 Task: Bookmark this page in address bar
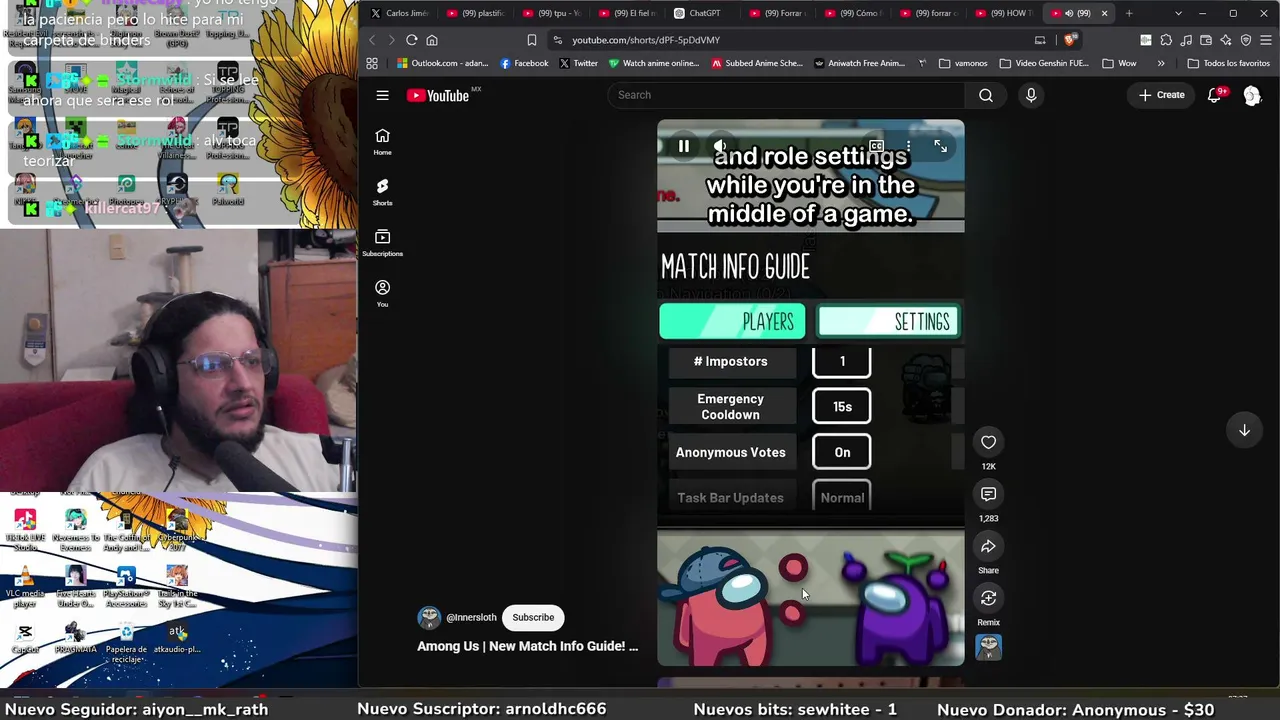[x=532, y=40]
